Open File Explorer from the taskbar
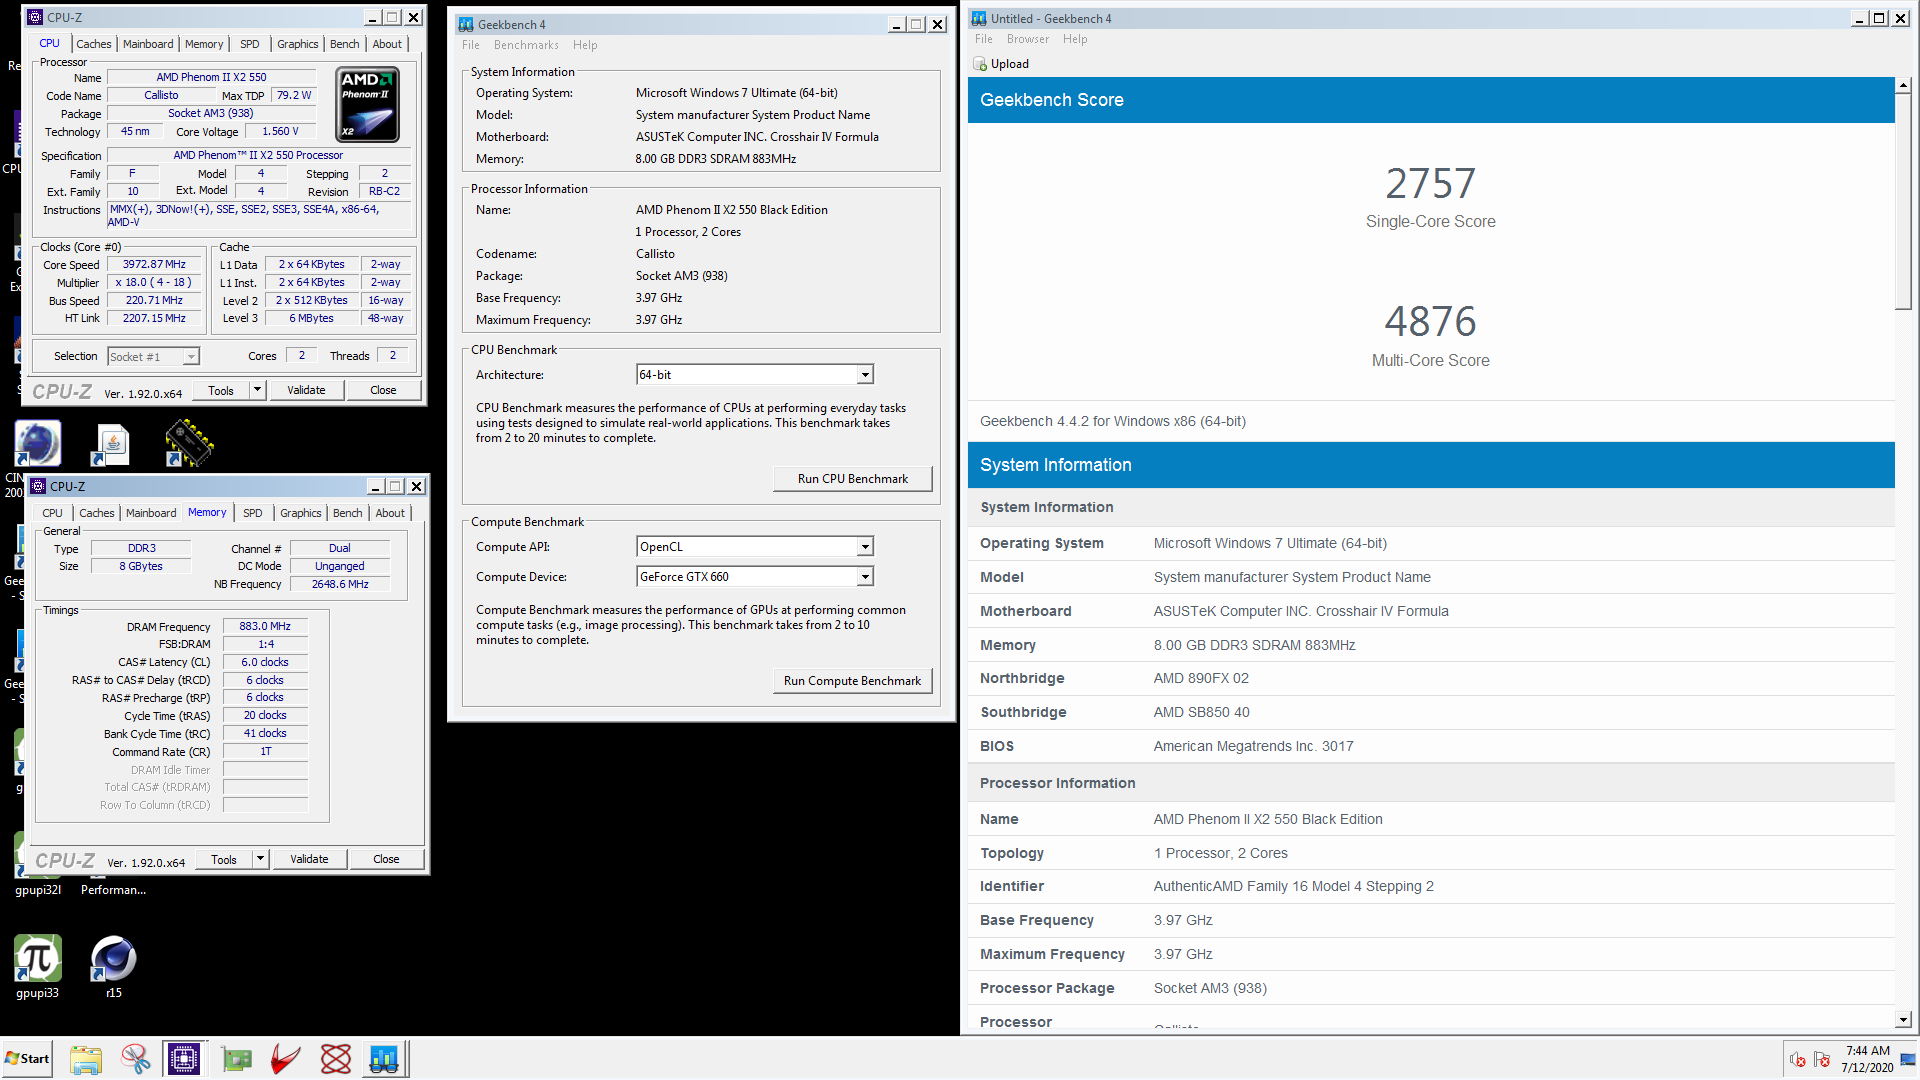This screenshot has width=1920, height=1080. [x=86, y=1059]
